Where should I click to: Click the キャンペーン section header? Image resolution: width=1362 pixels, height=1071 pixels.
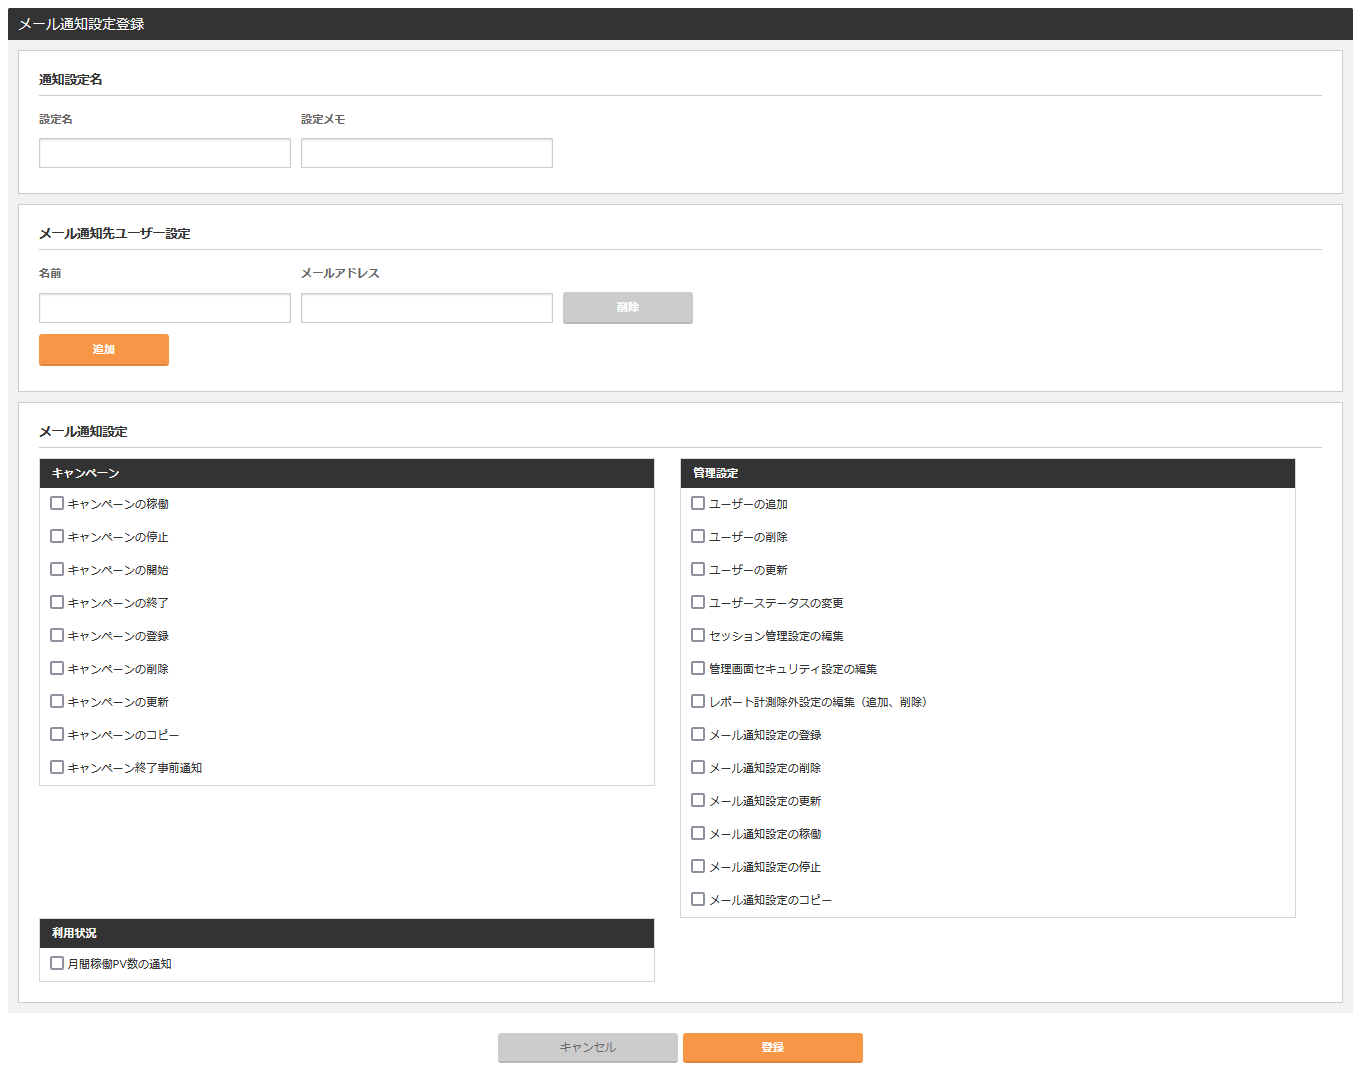pos(347,474)
